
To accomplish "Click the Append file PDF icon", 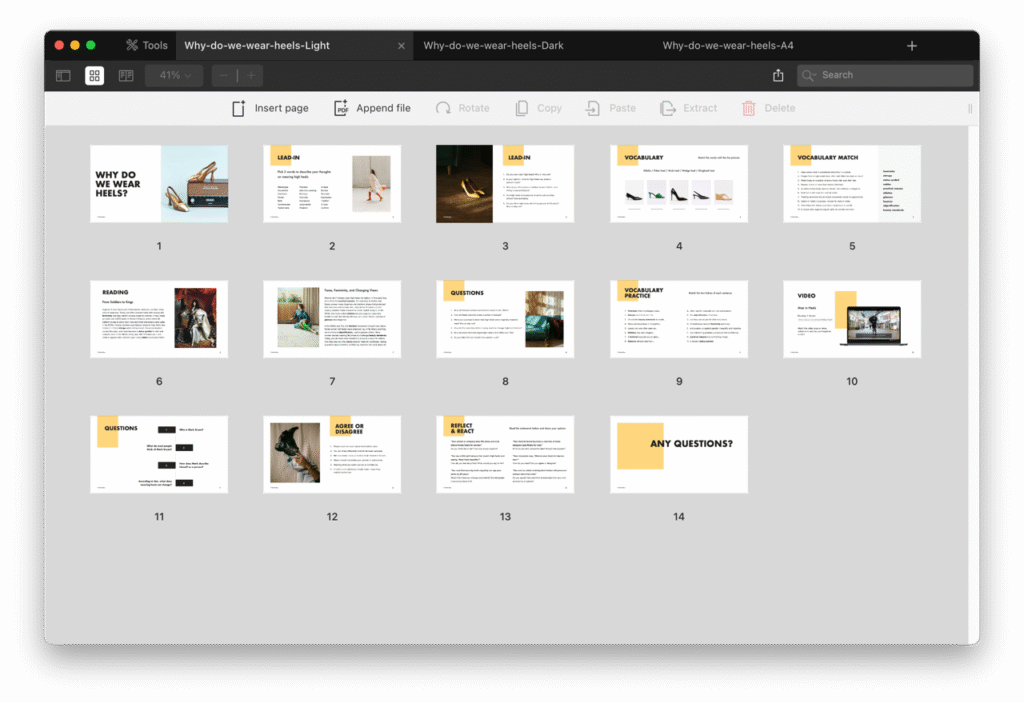I will tap(341, 108).
